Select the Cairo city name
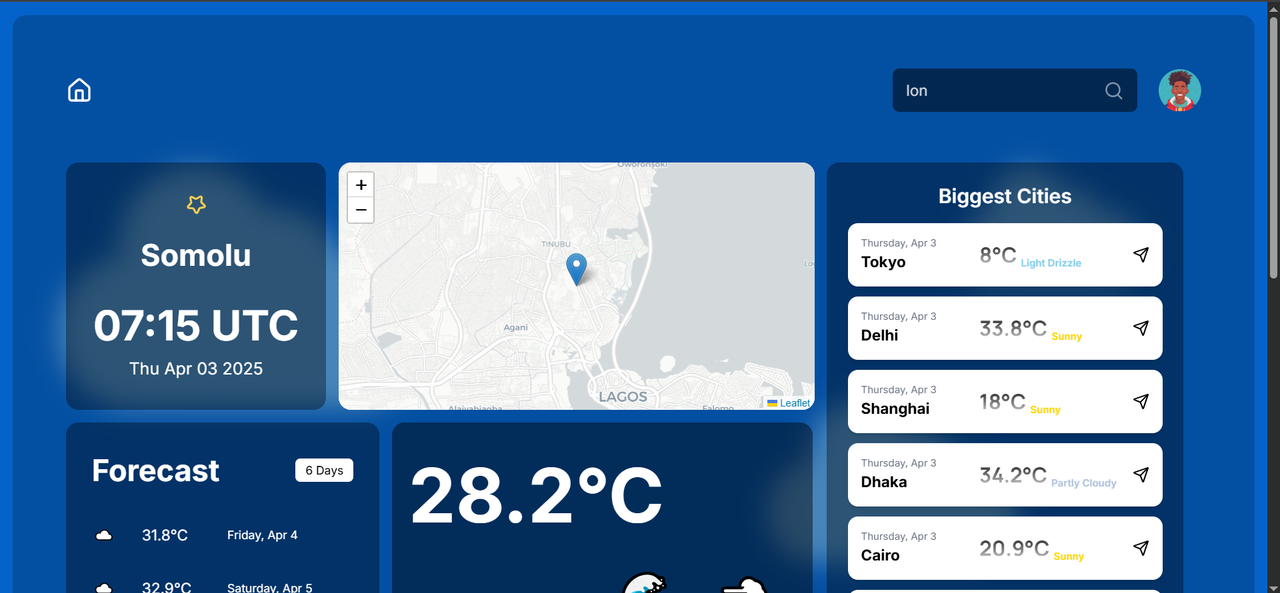The width and height of the screenshot is (1280, 593). [x=880, y=555]
